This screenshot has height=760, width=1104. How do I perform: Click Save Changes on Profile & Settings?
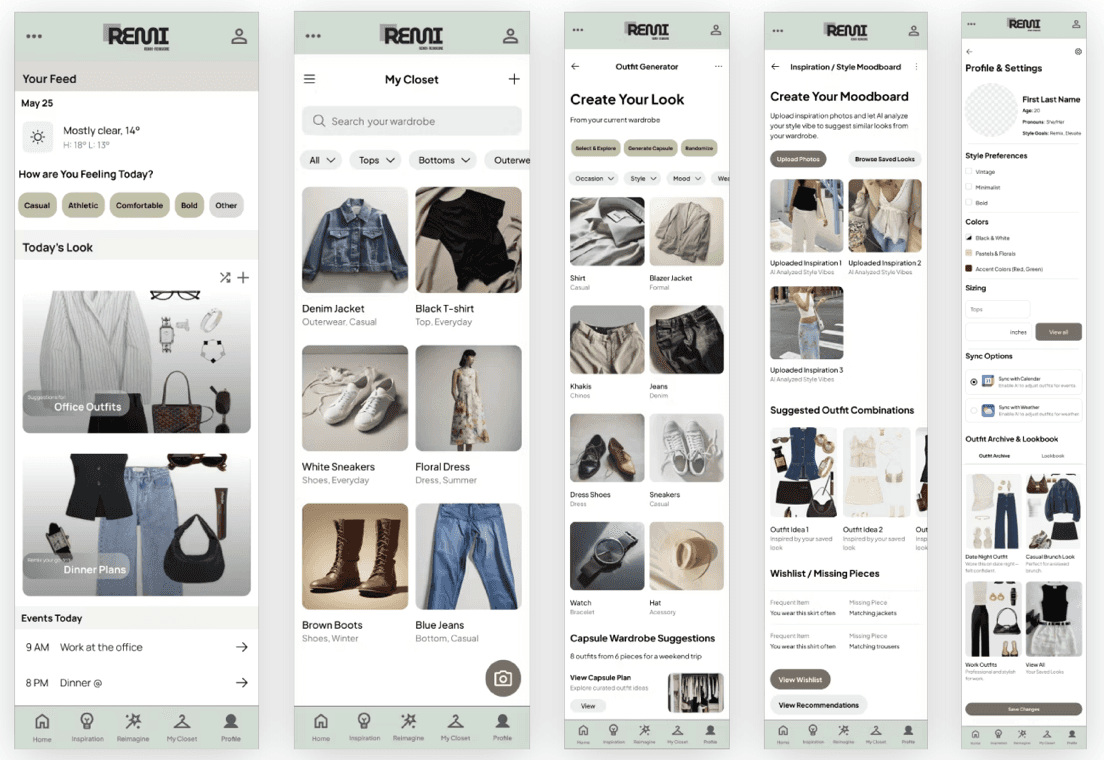tap(1023, 709)
